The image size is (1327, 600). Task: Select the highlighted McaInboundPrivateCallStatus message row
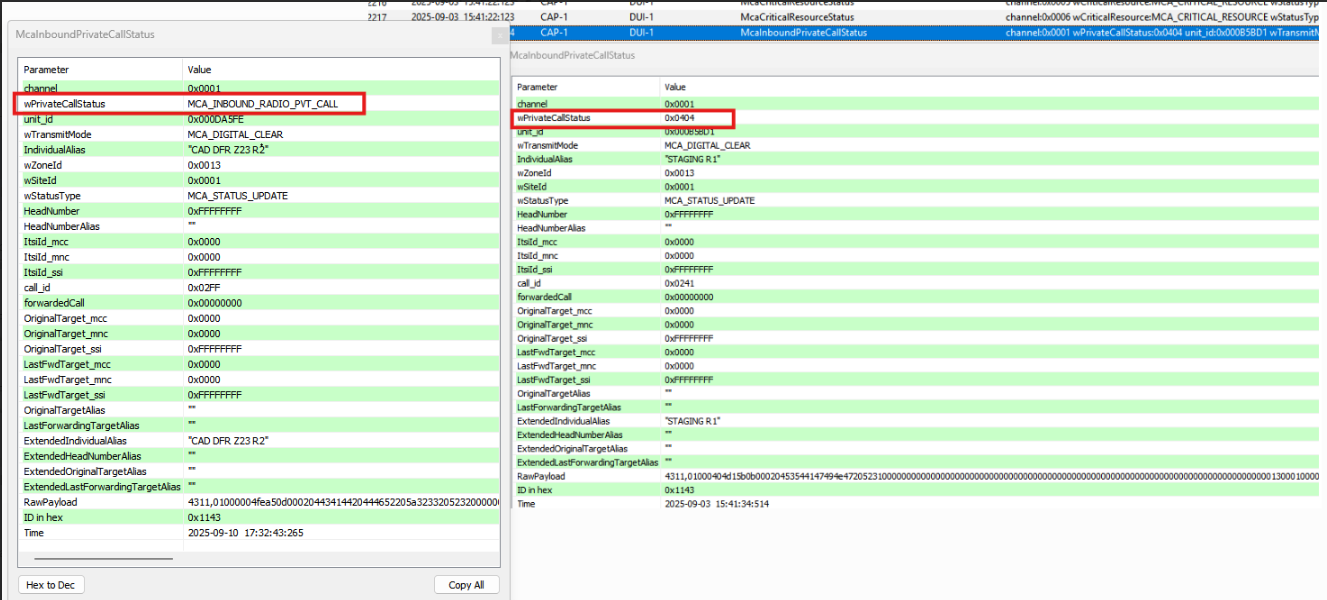click(x=918, y=32)
